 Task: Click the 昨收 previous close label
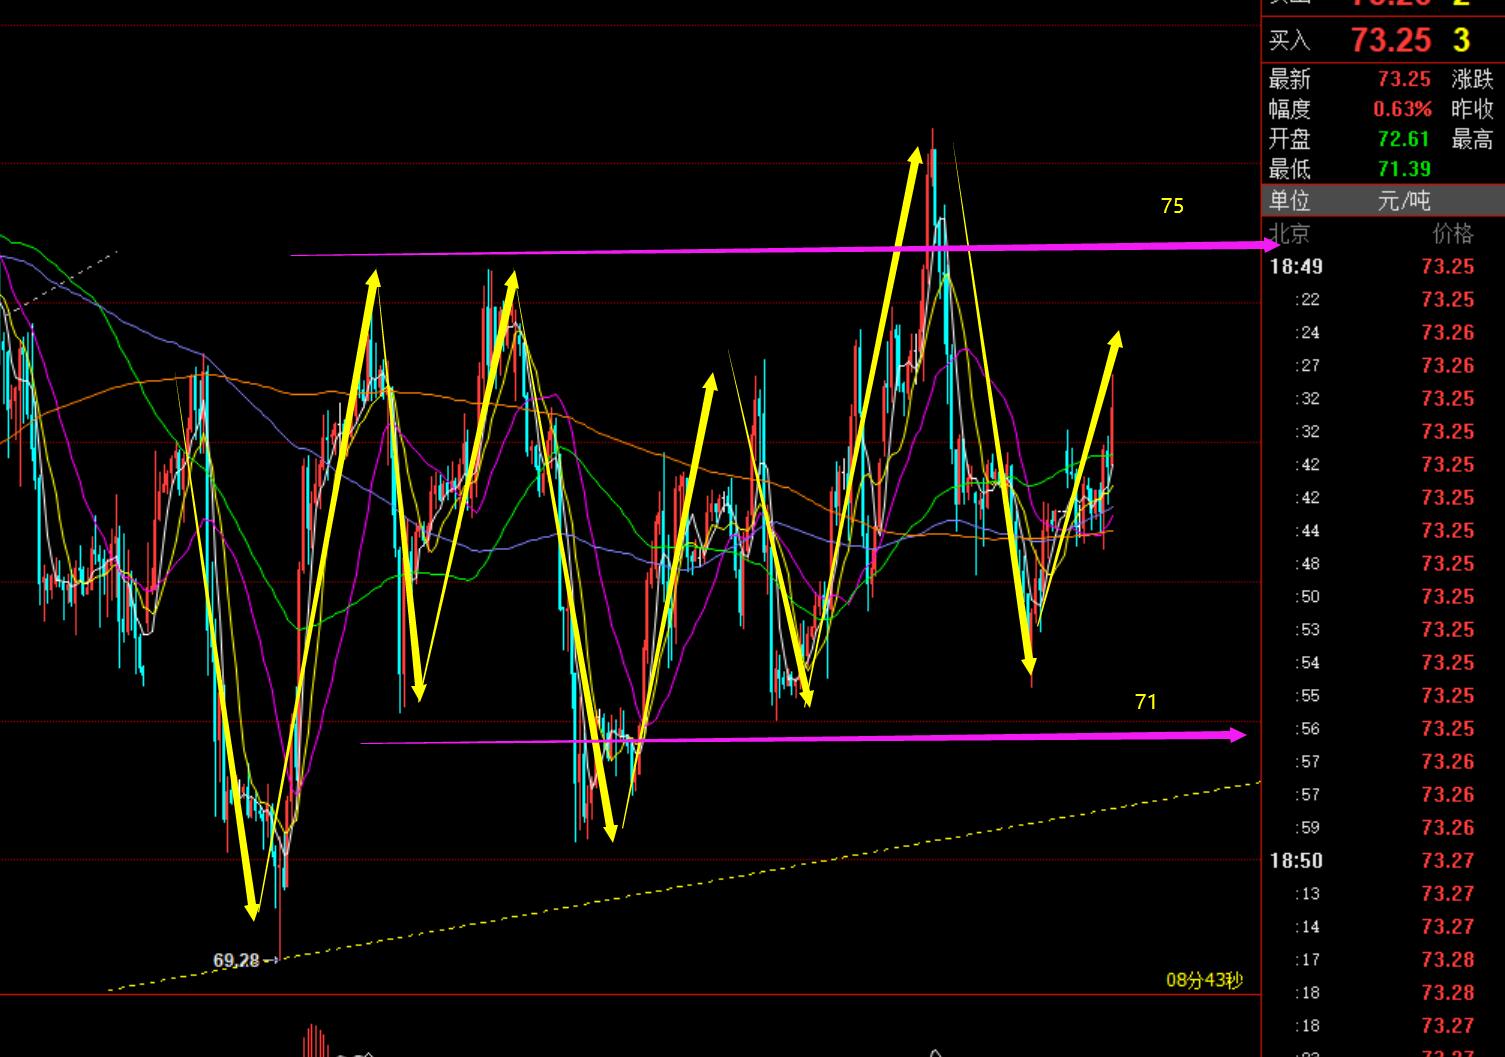pyautogui.click(x=1472, y=109)
